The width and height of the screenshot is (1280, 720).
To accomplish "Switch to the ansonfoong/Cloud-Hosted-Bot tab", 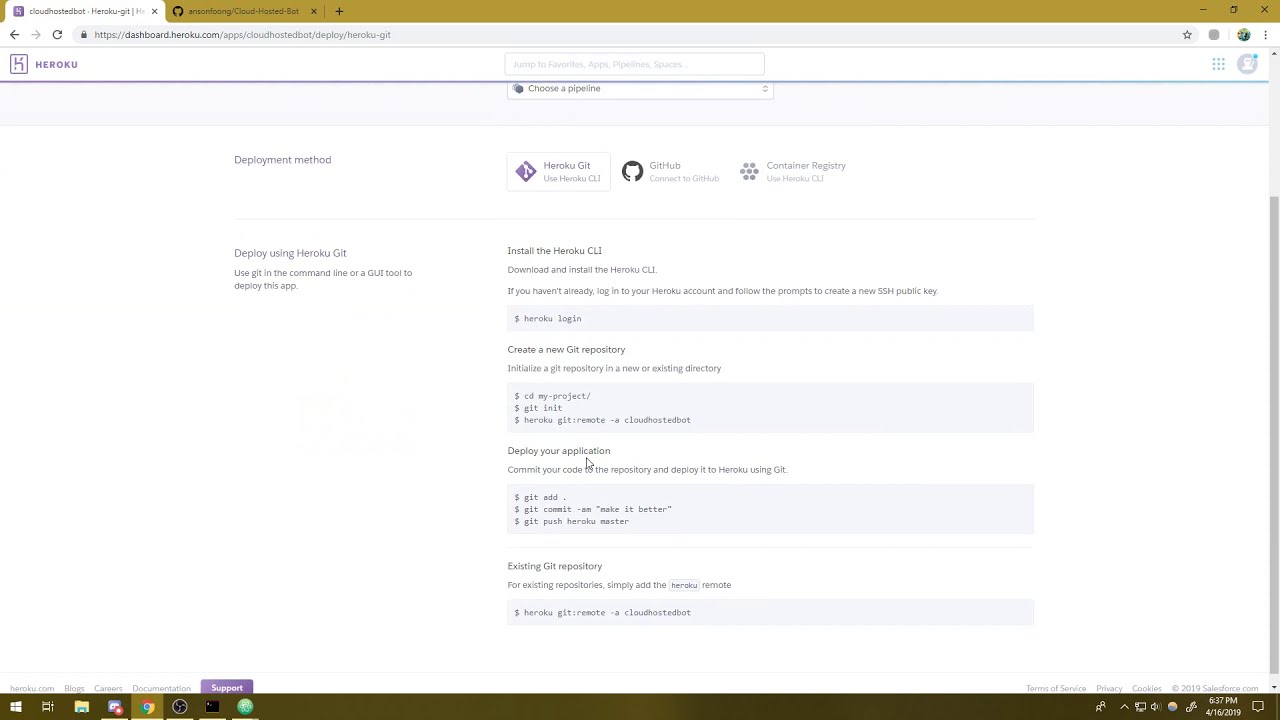I will pyautogui.click(x=246, y=11).
